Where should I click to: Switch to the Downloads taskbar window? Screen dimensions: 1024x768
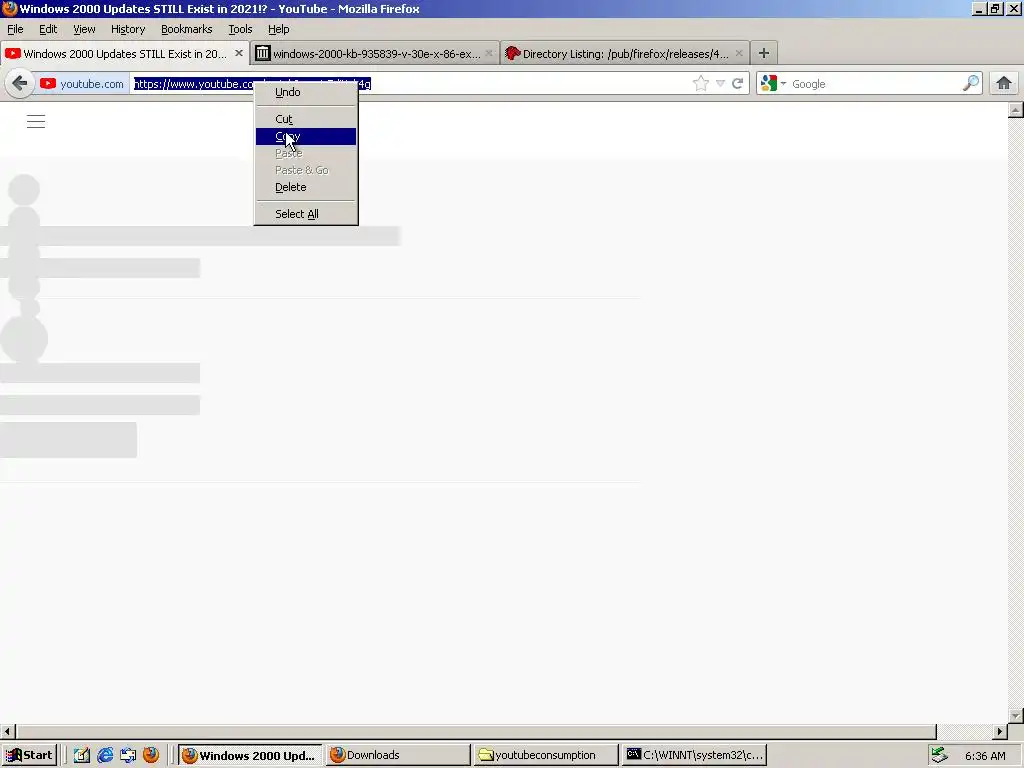[x=398, y=755]
